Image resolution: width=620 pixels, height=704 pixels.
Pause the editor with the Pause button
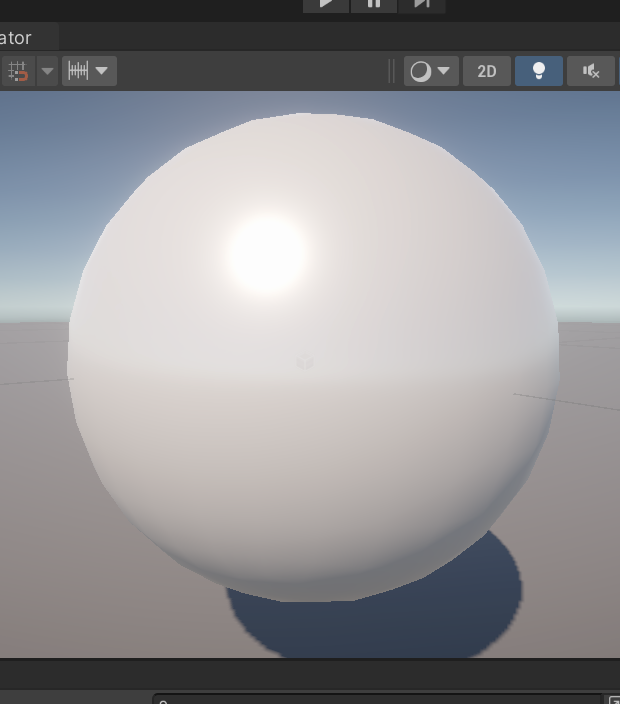coord(374,5)
